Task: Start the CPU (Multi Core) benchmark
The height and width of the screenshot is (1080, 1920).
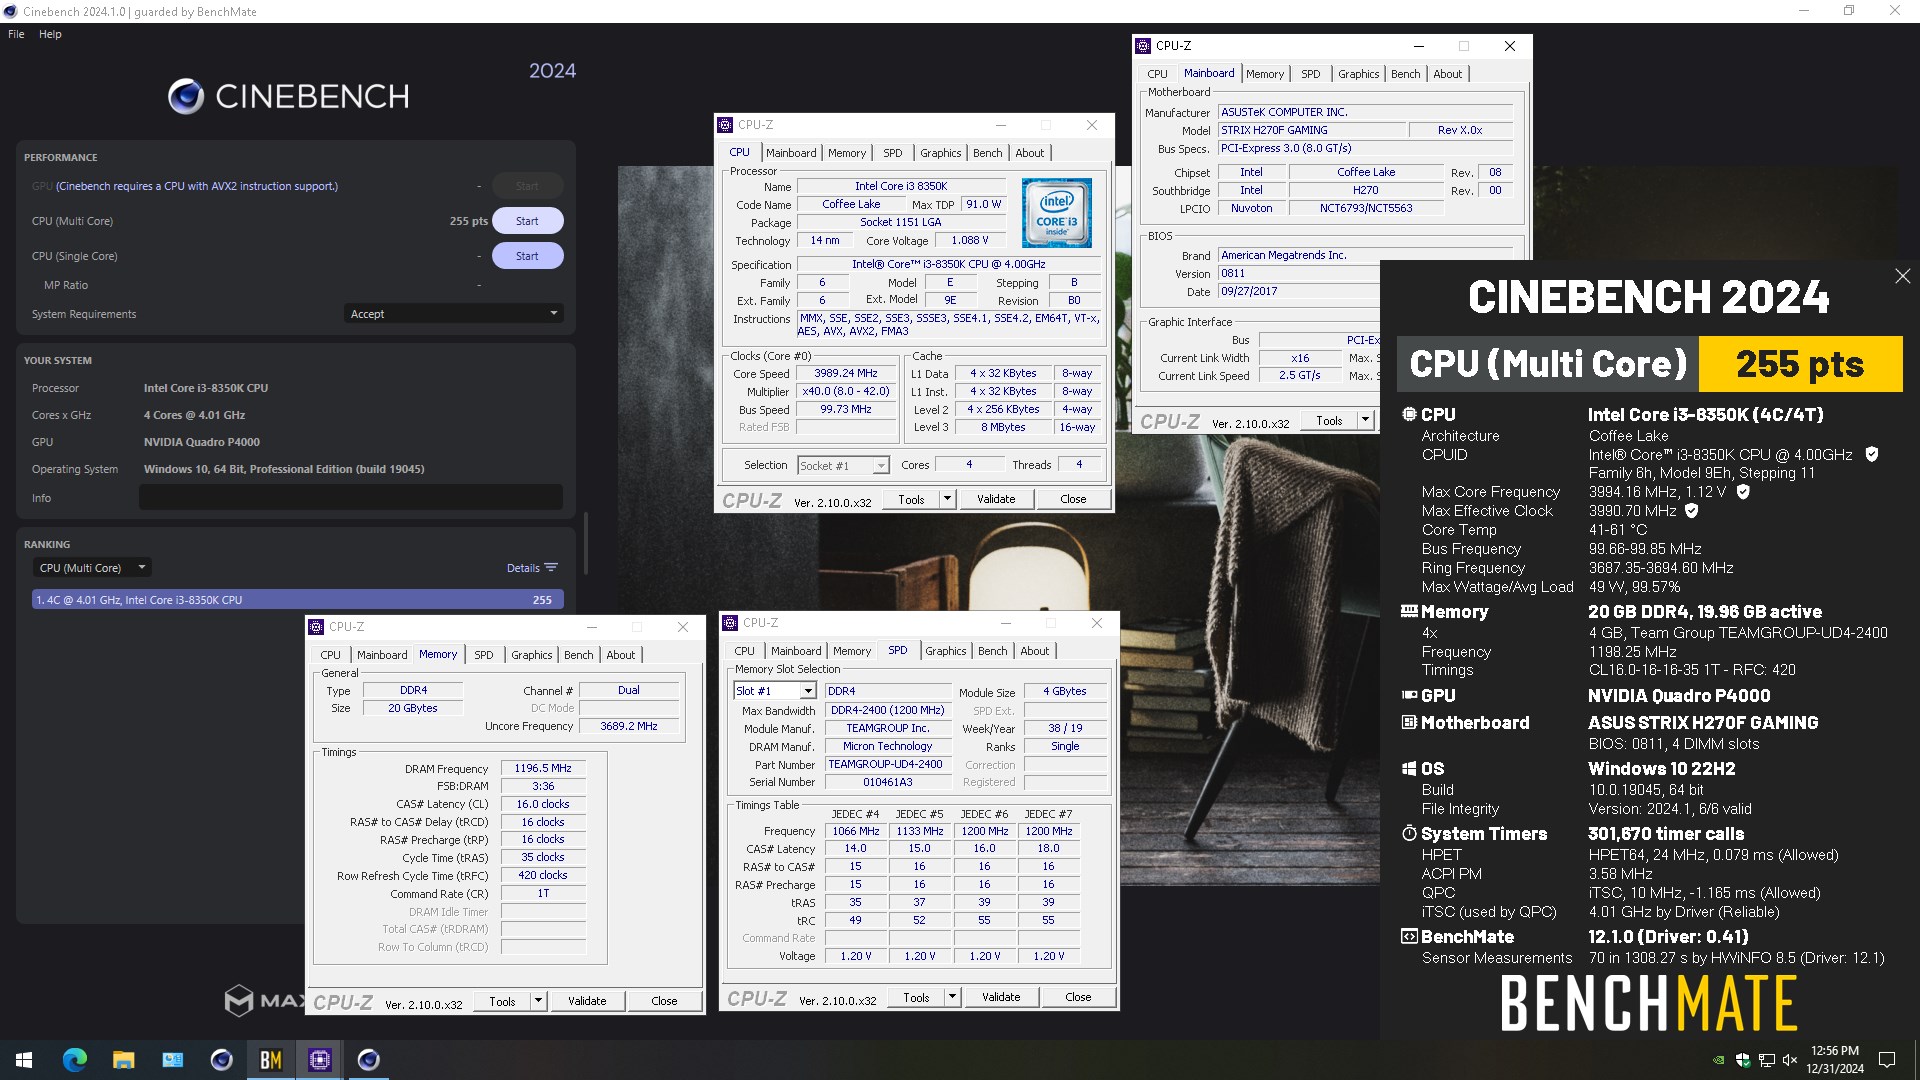Action: 527,221
